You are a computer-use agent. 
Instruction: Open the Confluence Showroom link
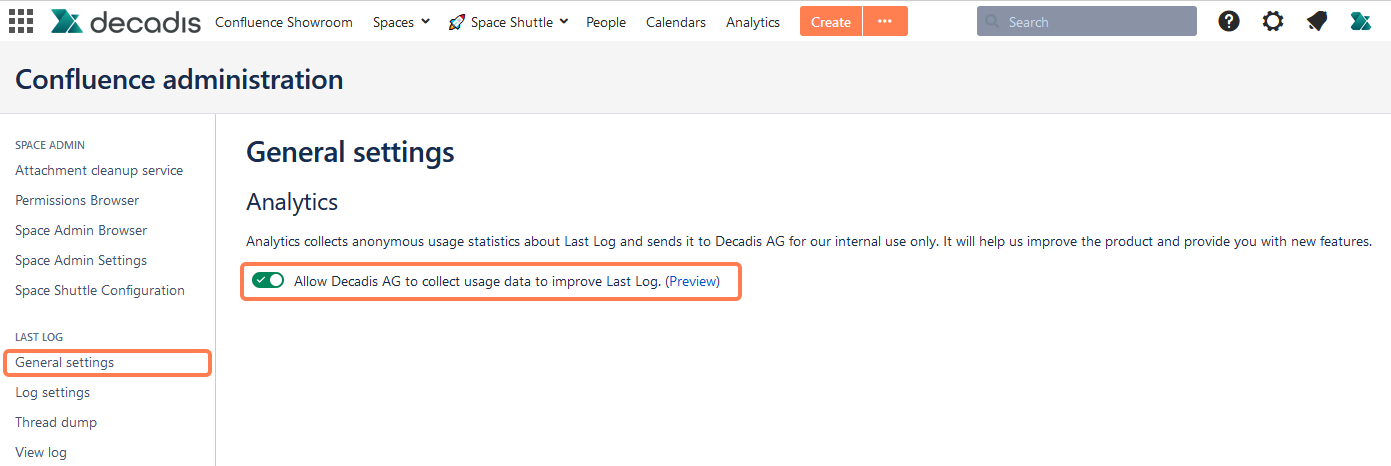tap(284, 22)
